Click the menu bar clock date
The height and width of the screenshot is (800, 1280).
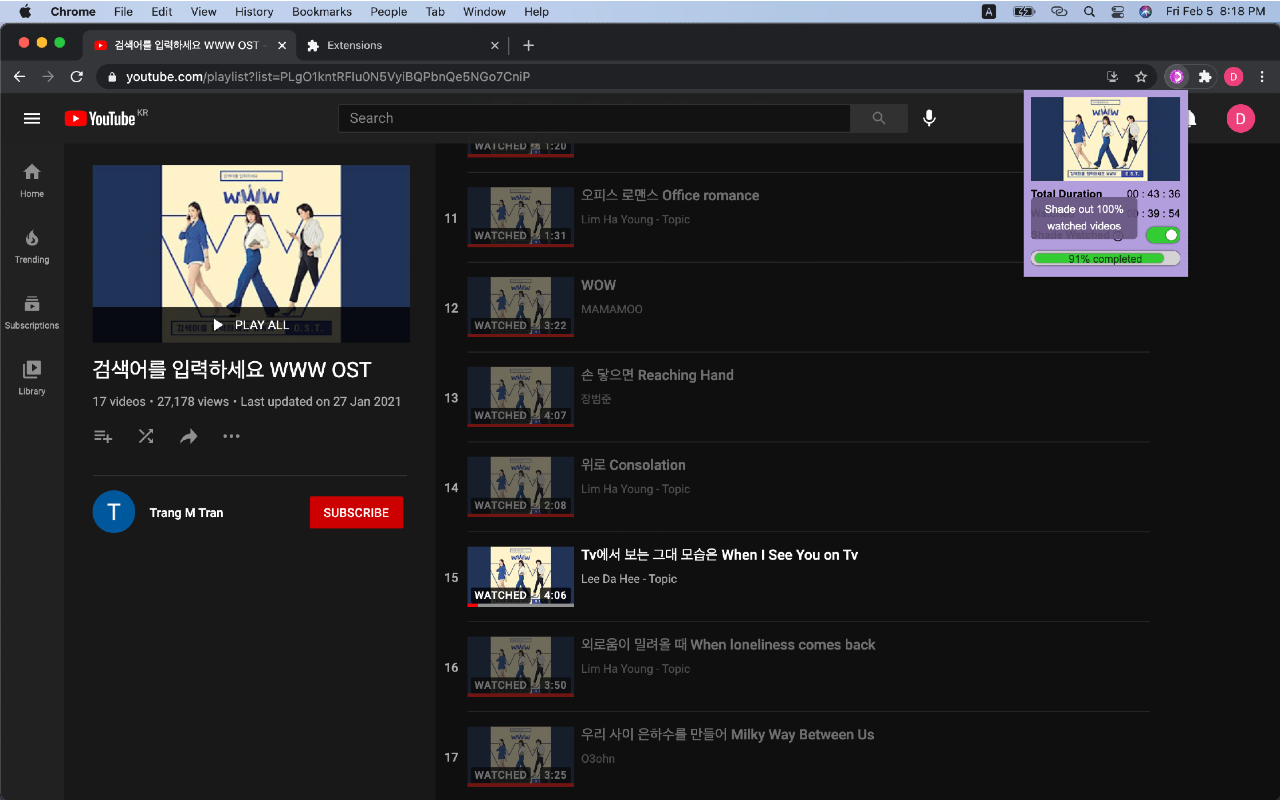(1215, 12)
